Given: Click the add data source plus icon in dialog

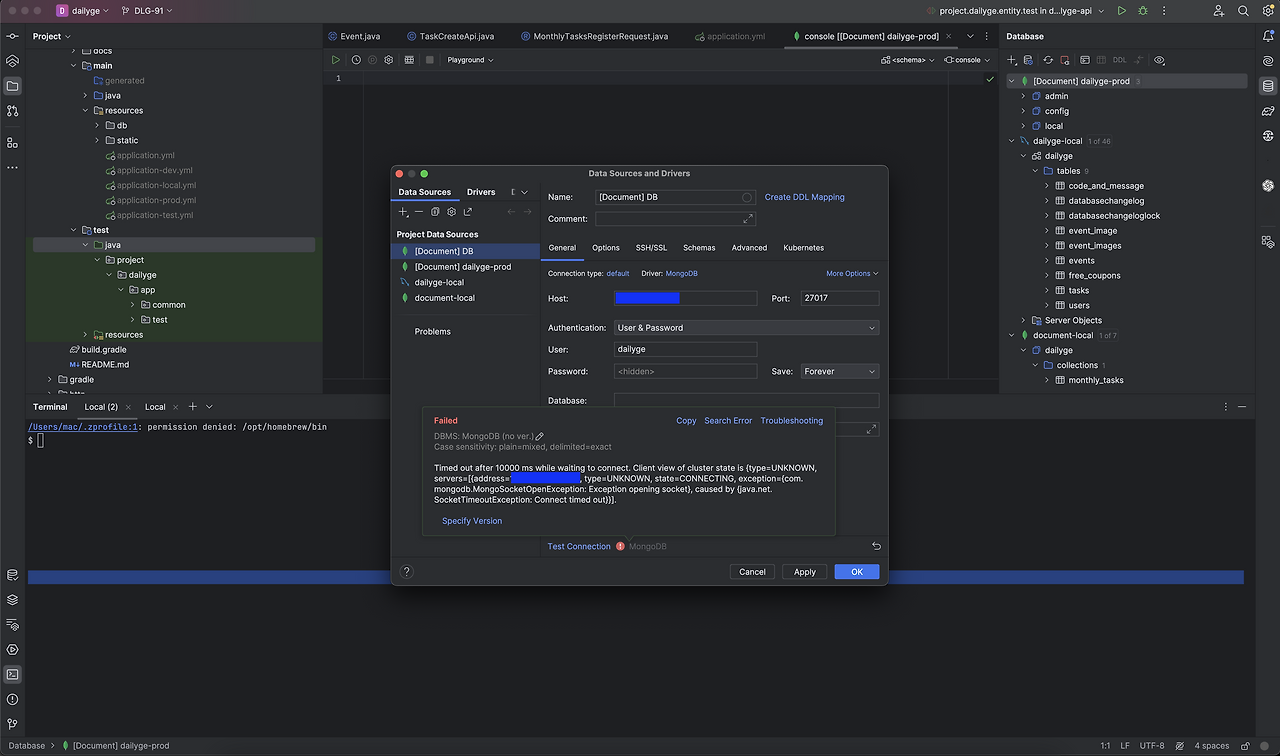Looking at the screenshot, I should pyautogui.click(x=403, y=212).
